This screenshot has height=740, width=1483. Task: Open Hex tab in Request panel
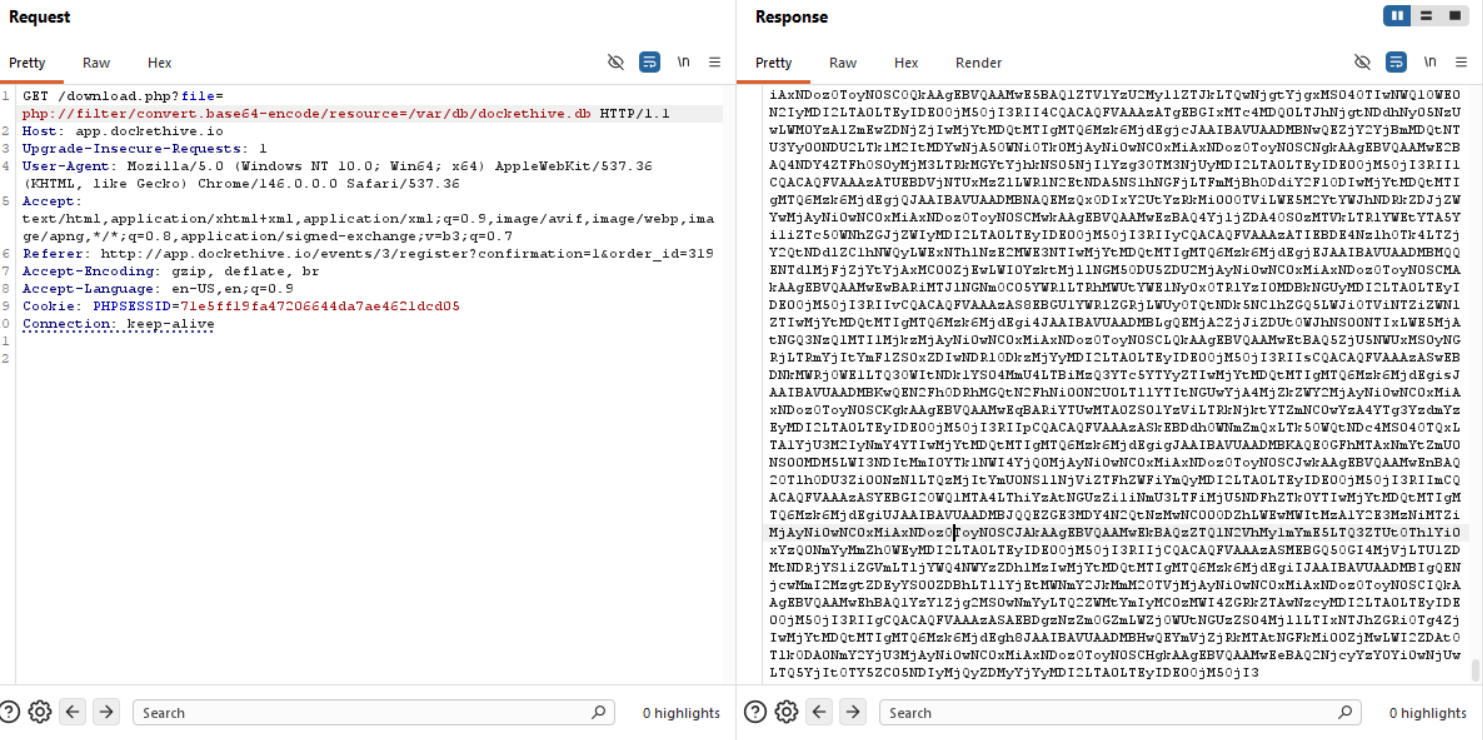click(x=160, y=62)
